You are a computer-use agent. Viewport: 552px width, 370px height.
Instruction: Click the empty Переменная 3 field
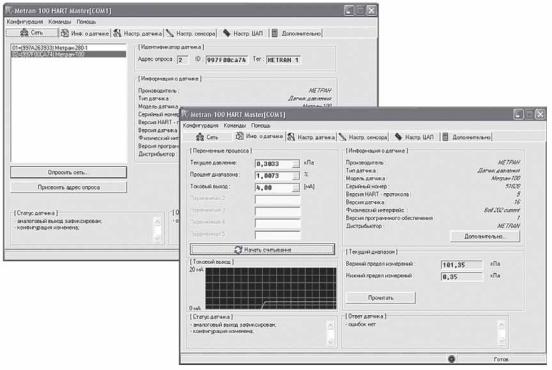click(x=278, y=212)
